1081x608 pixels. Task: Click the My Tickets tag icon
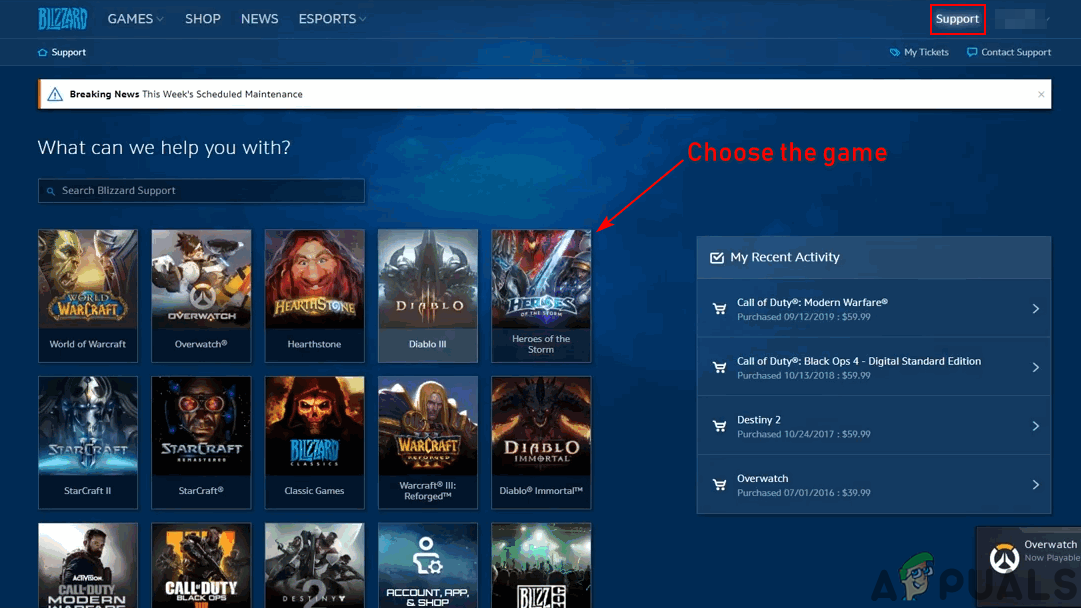(895, 52)
